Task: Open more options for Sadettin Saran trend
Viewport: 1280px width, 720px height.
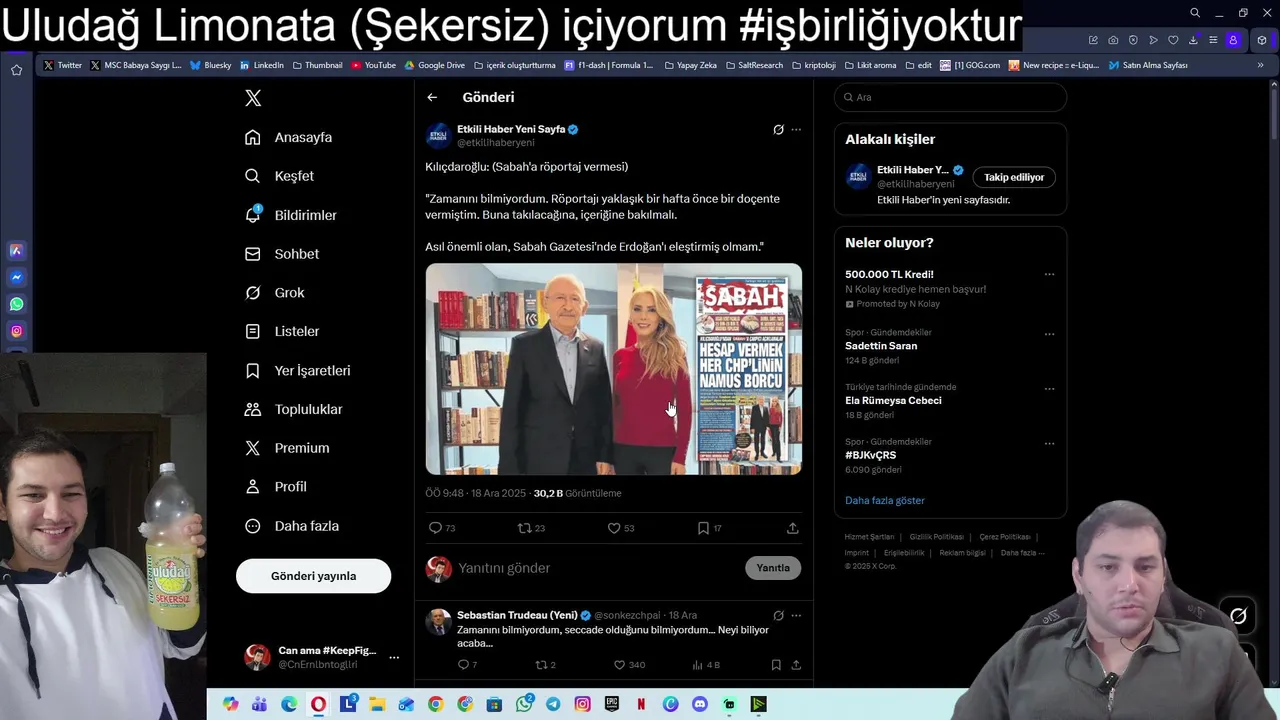Action: (1049, 334)
